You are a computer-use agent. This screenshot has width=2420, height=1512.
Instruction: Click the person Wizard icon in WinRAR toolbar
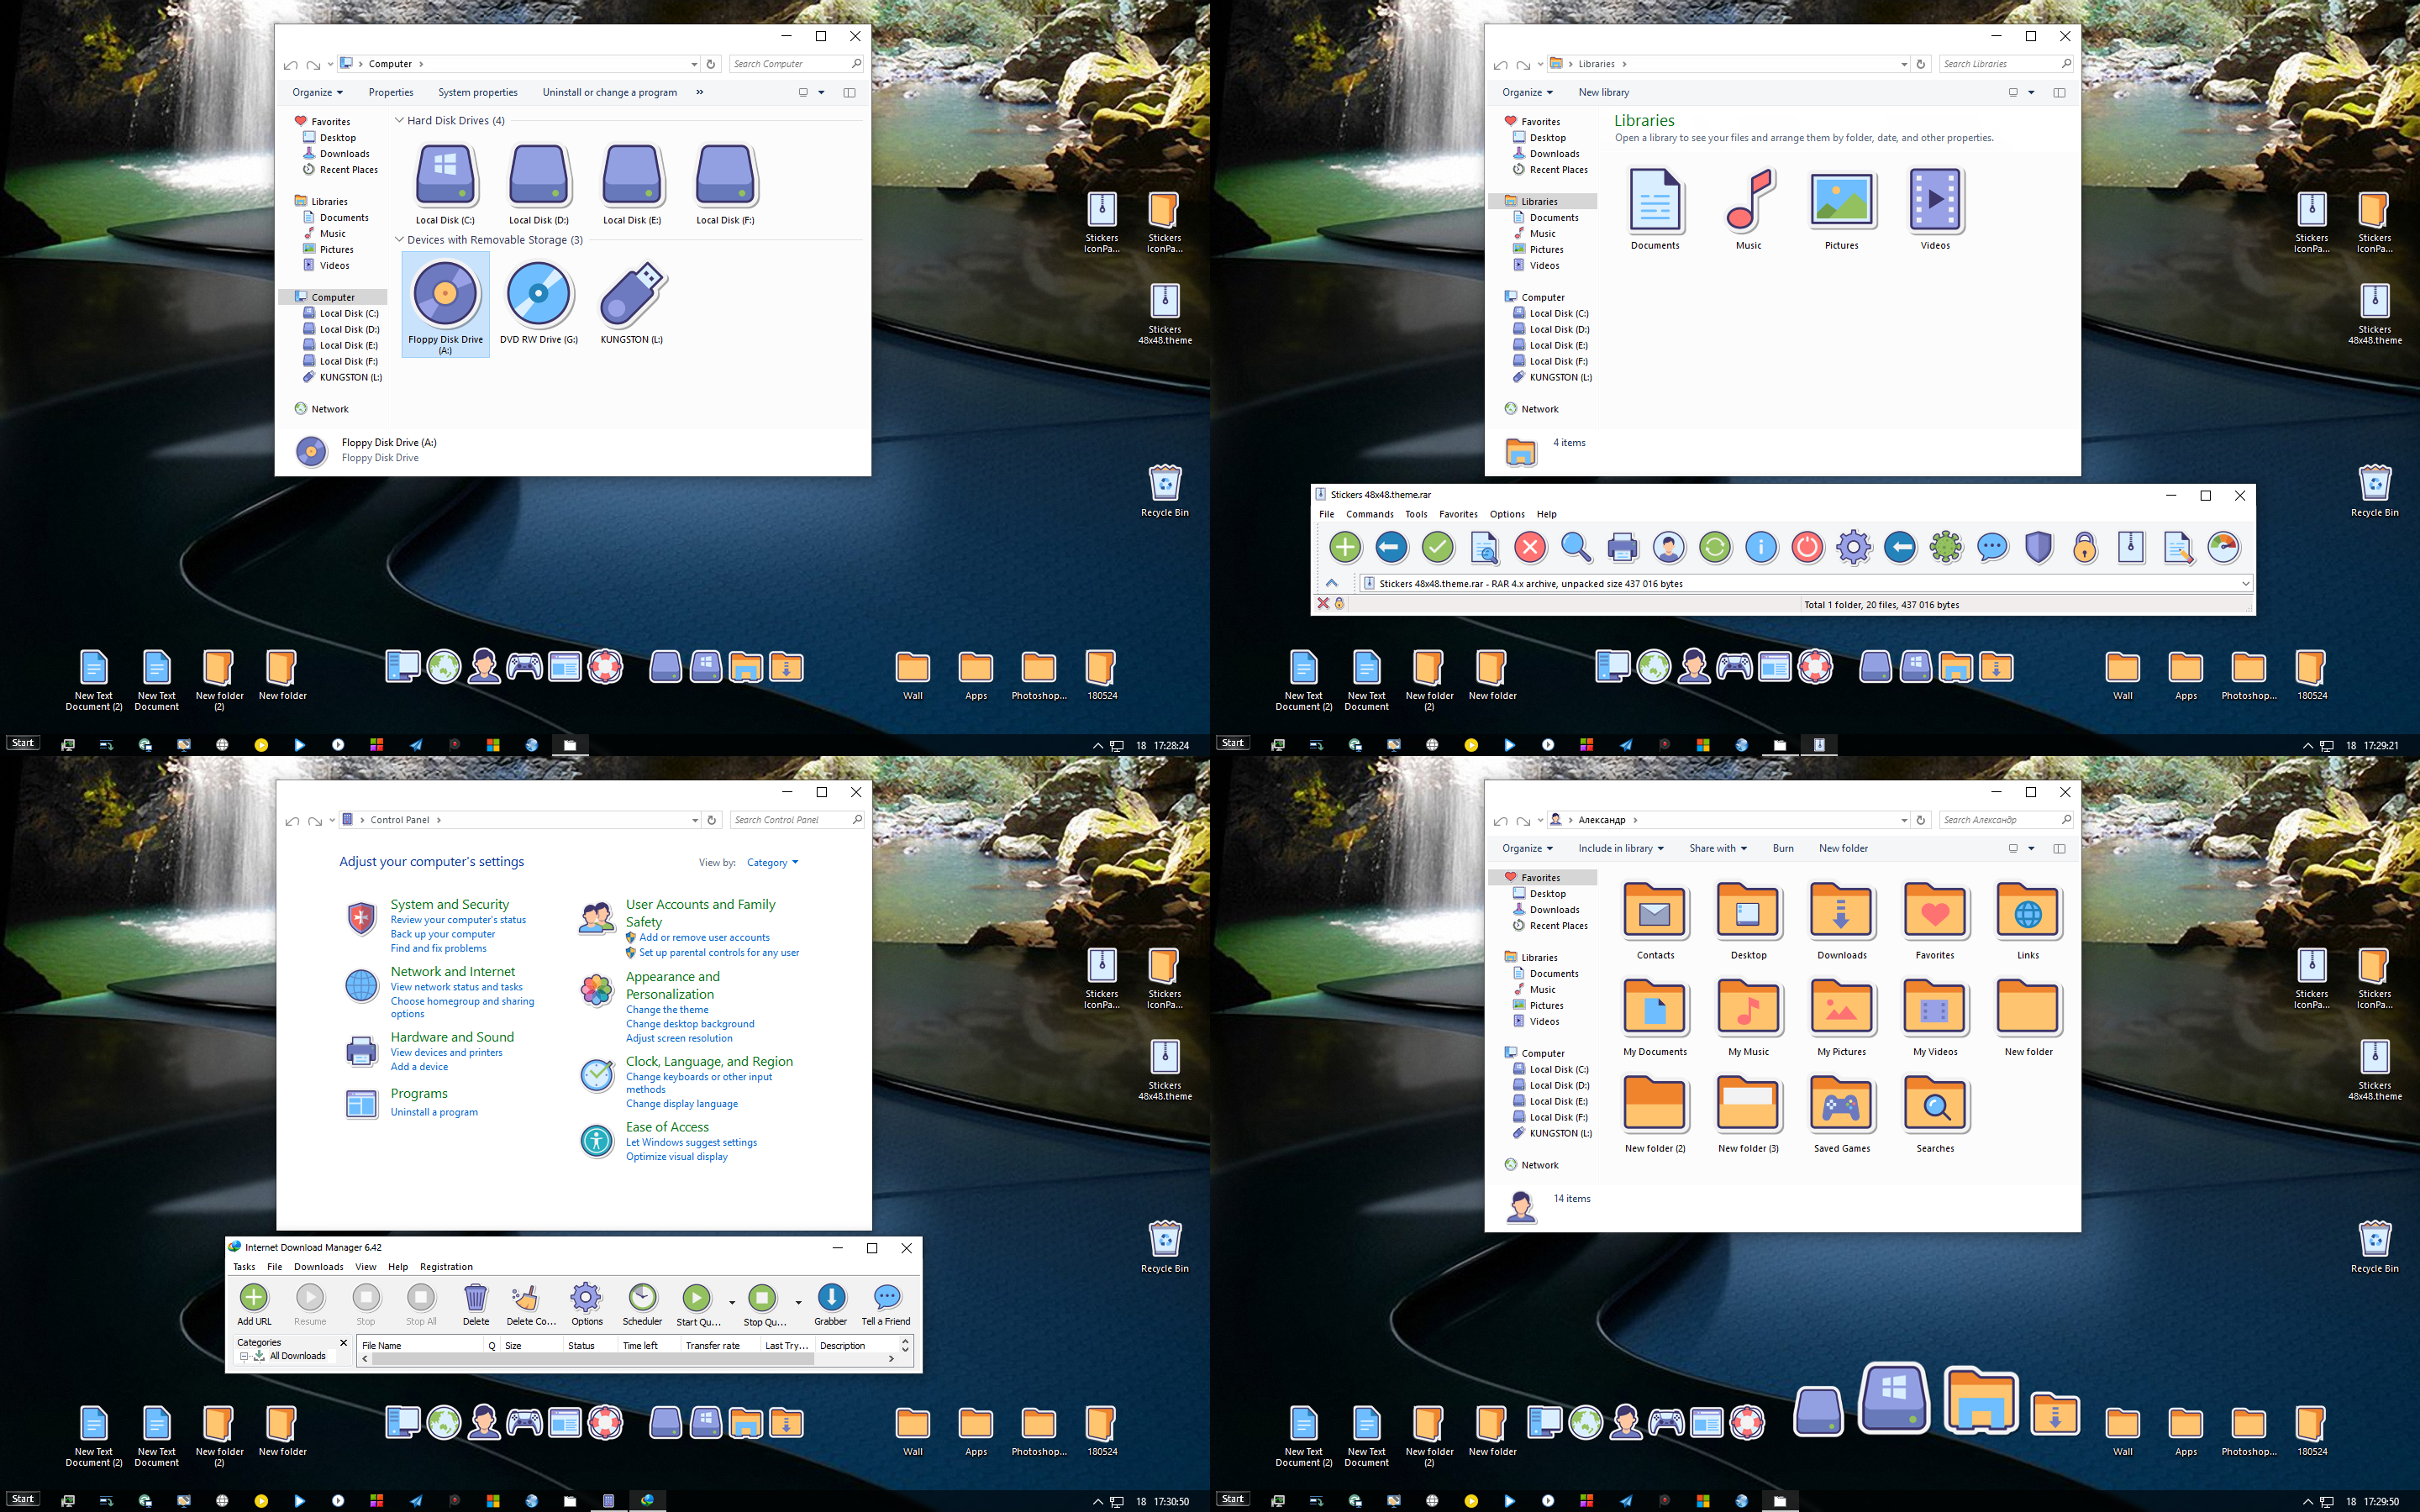click(1669, 547)
